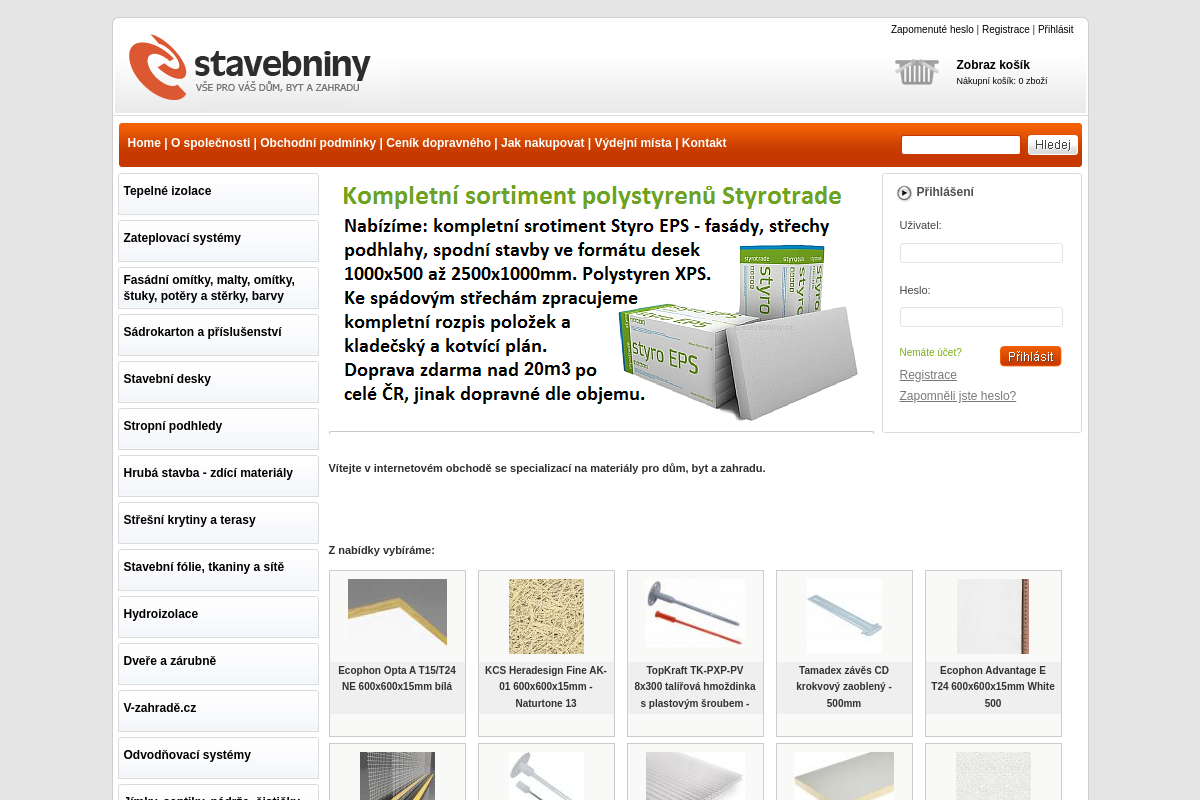Open O společnosti menu item
1200x800 pixels.
pos(210,143)
